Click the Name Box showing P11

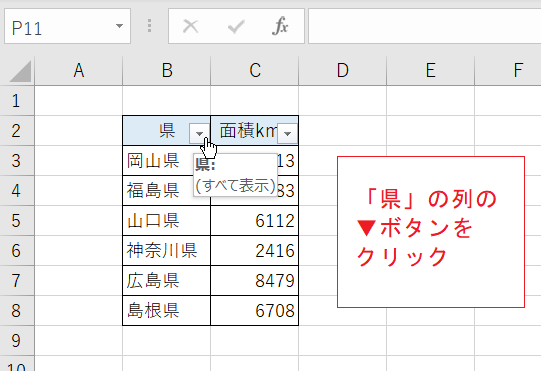point(68,26)
